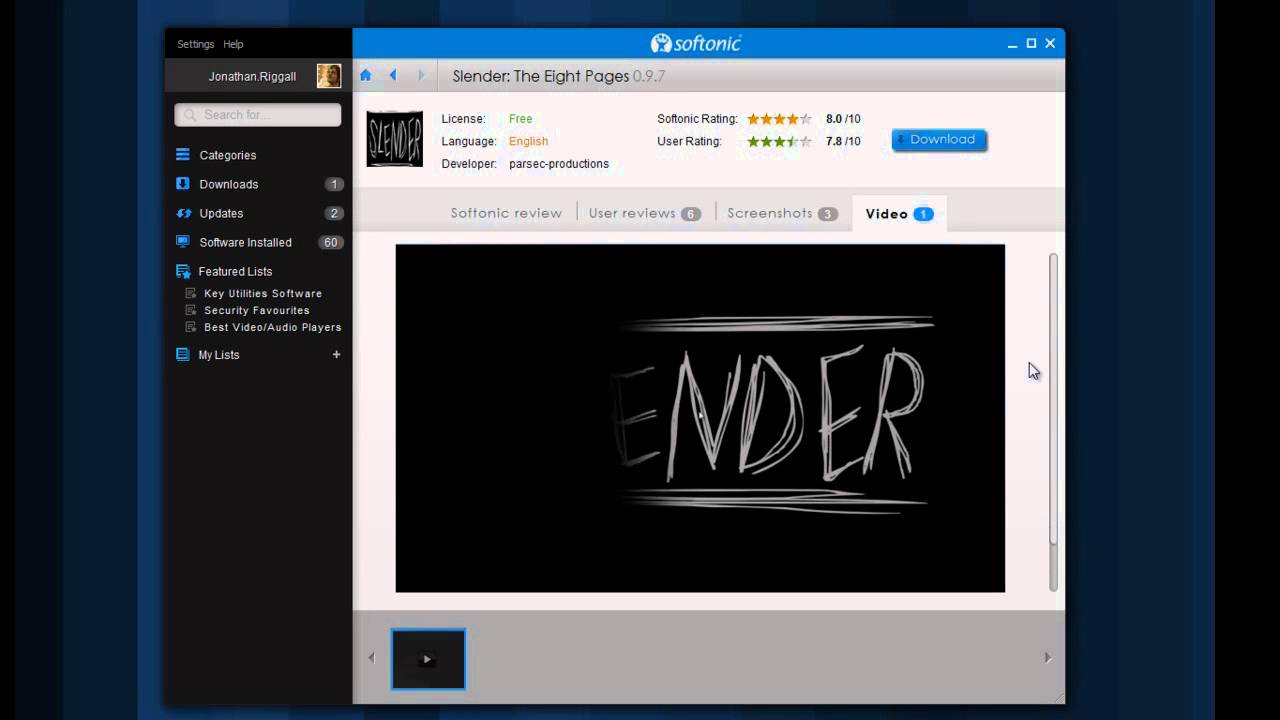Image resolution: width=1280 pixels, height=720 pixels.
Task: Open Featured Lists
Action: [235, 271]
